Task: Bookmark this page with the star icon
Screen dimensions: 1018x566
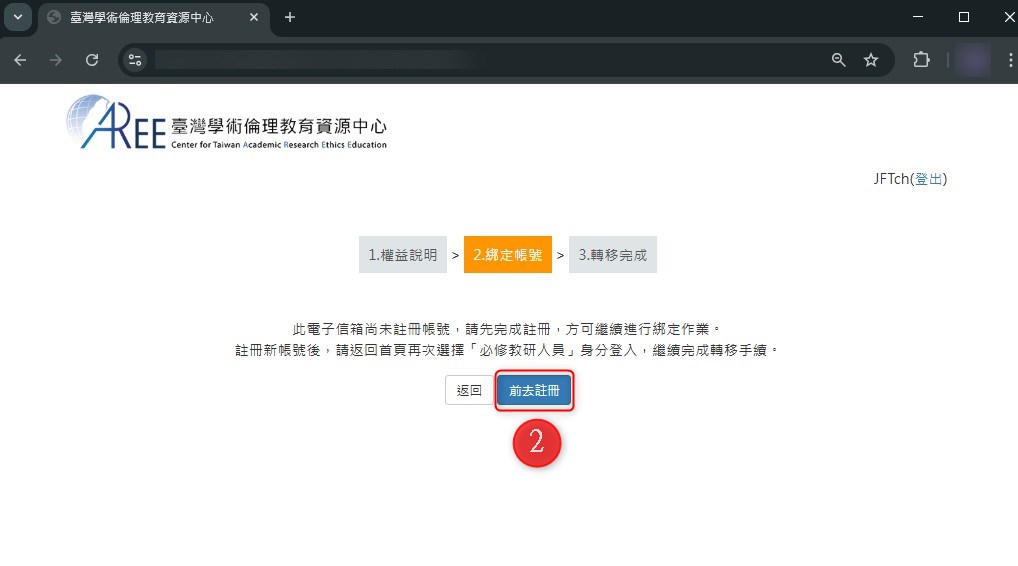Action: click(871, 60)
